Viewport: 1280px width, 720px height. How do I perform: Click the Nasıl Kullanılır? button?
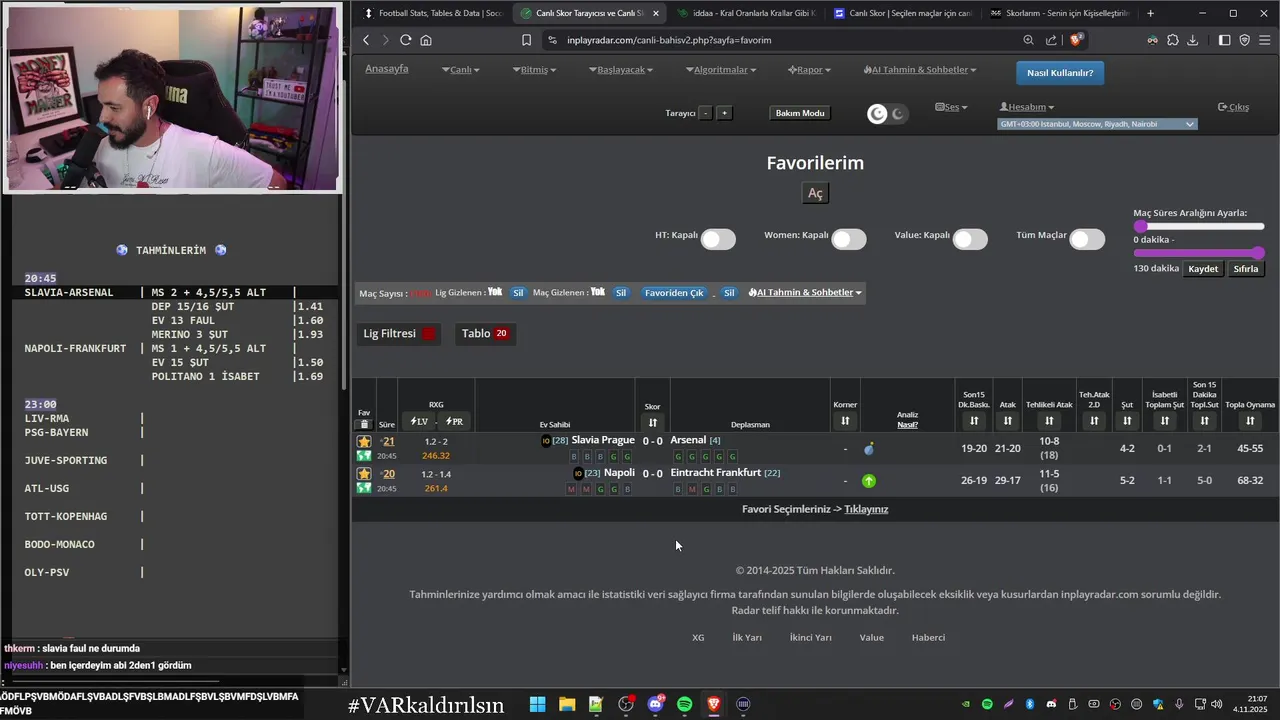(1060, 72)
